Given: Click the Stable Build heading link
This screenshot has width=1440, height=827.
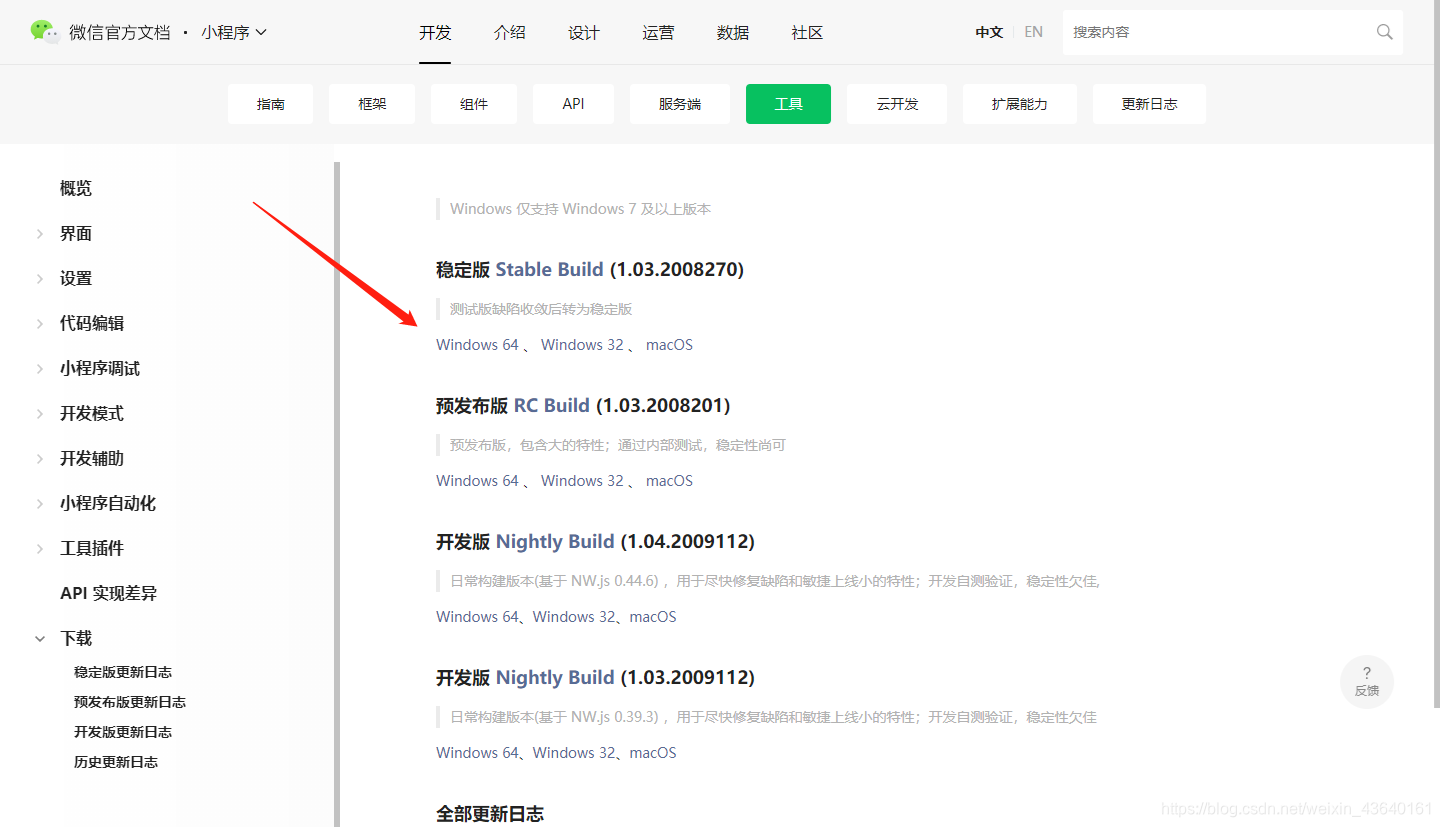Looking at the screenshot, I should [549, 269].
